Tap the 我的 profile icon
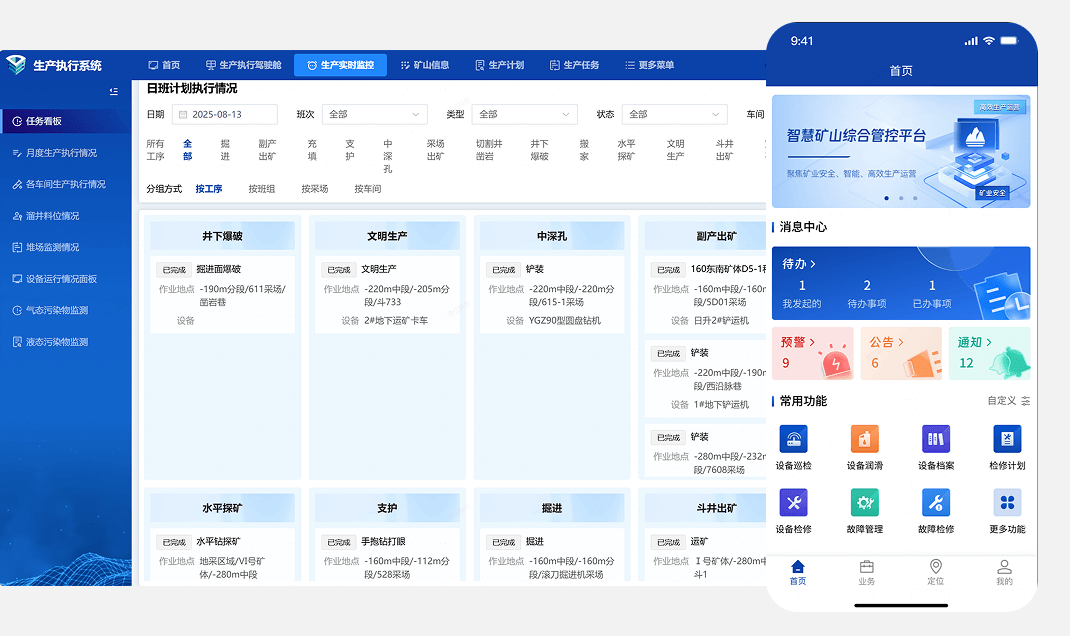 pos(1004,566)
